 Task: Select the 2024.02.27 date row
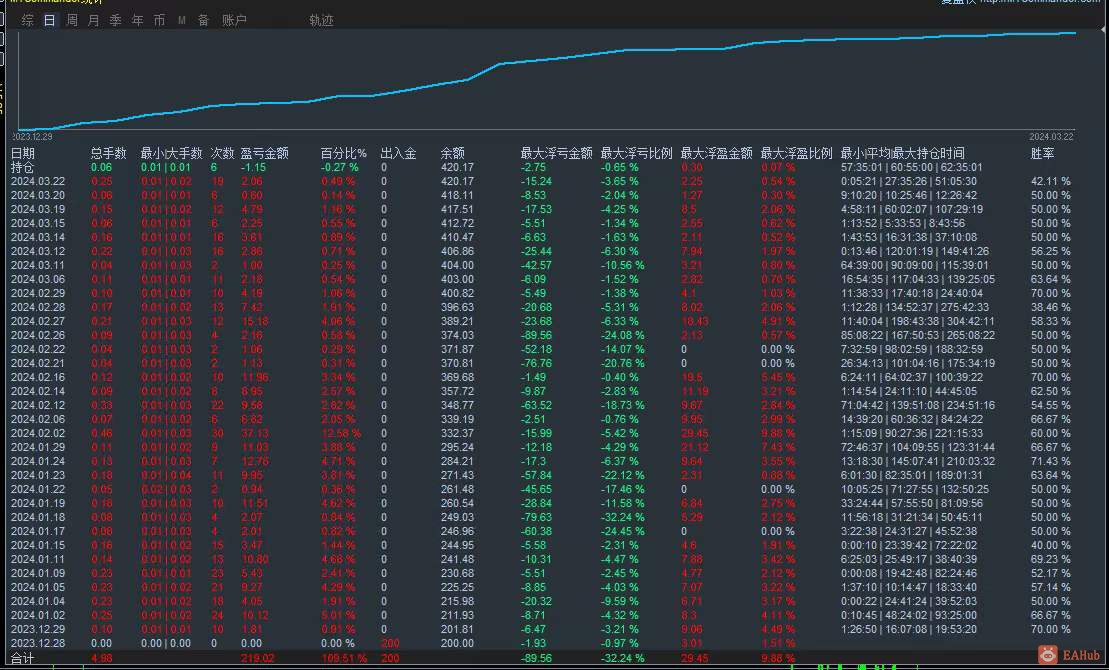pyautogui.click(x=37, y=322)
